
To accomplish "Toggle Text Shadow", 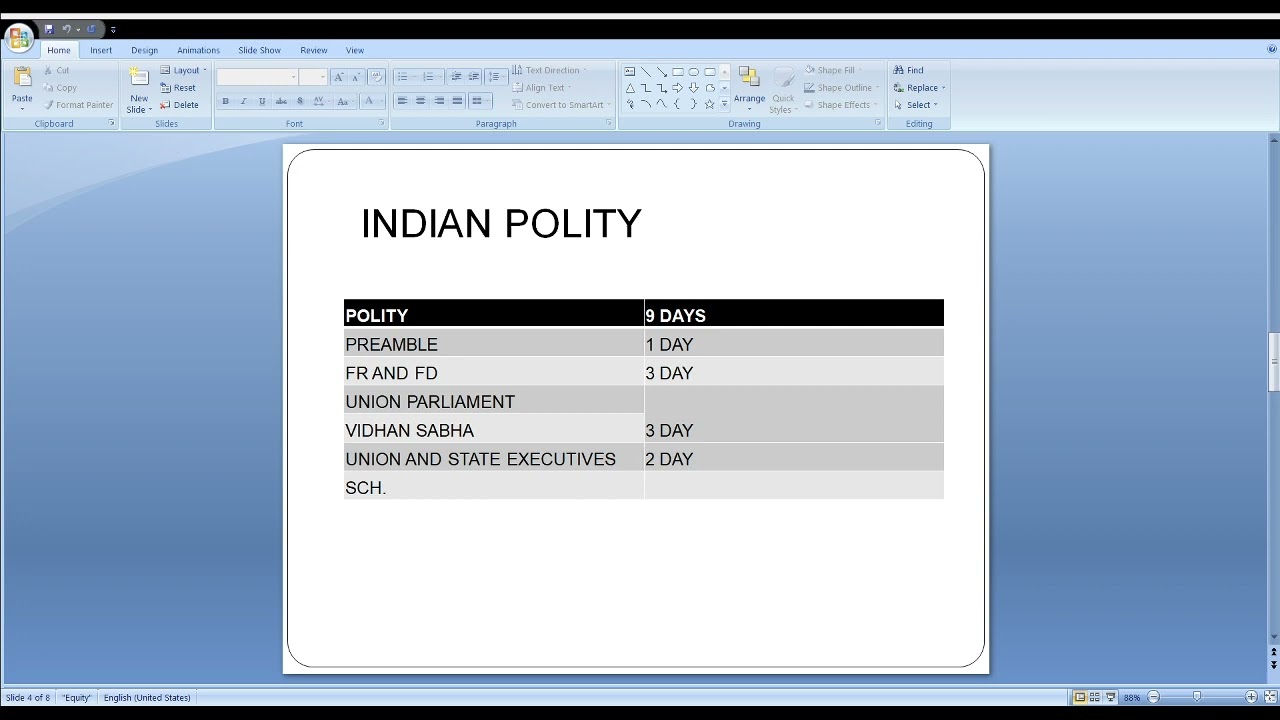I will tap(300, 101).
